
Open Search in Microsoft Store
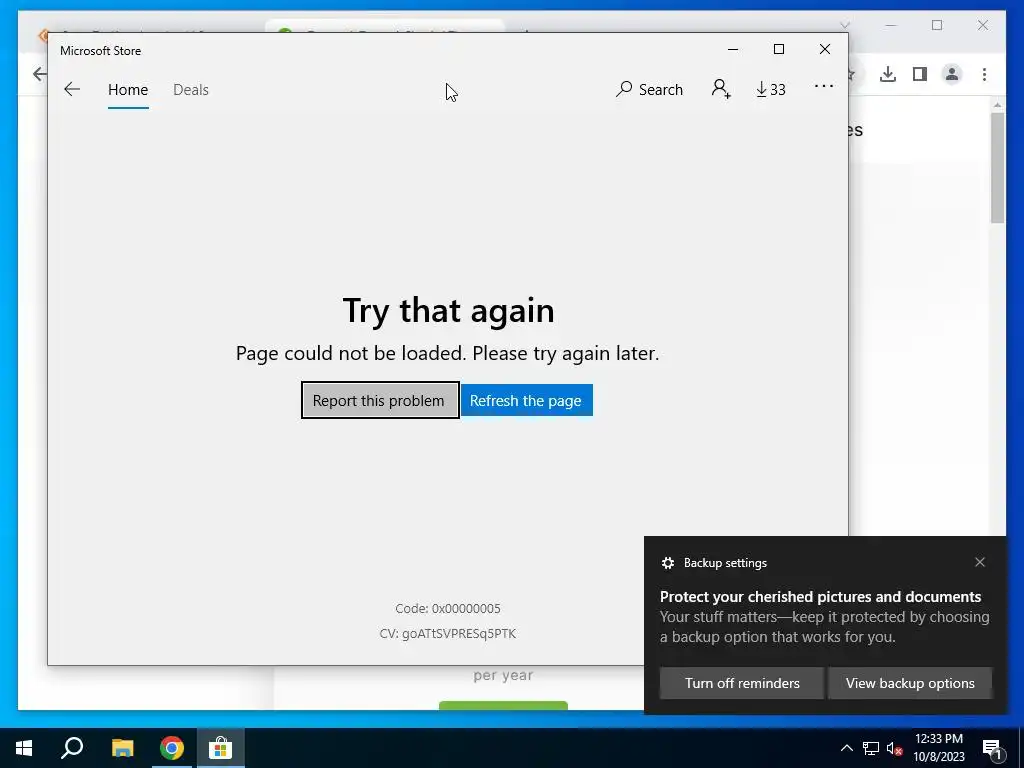point(649,89)
